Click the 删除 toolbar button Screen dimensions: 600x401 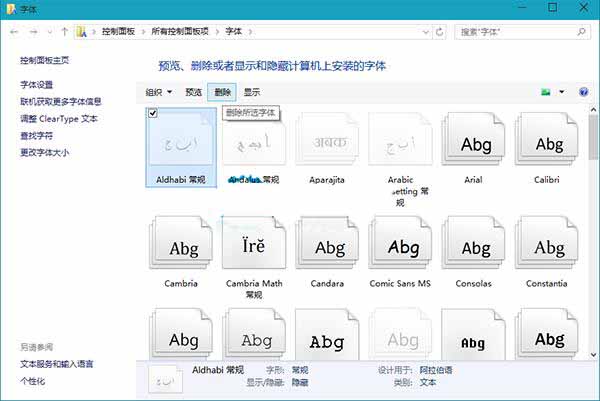click(222, 92)
